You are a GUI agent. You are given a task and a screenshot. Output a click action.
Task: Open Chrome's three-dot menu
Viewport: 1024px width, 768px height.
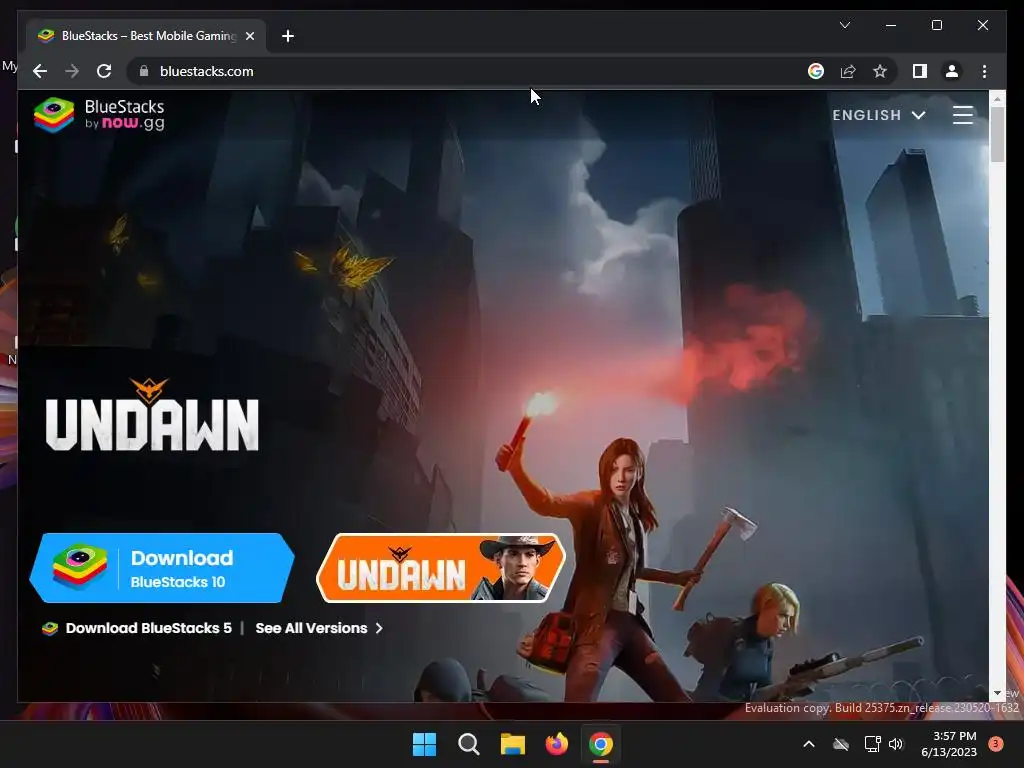[984, 71]
